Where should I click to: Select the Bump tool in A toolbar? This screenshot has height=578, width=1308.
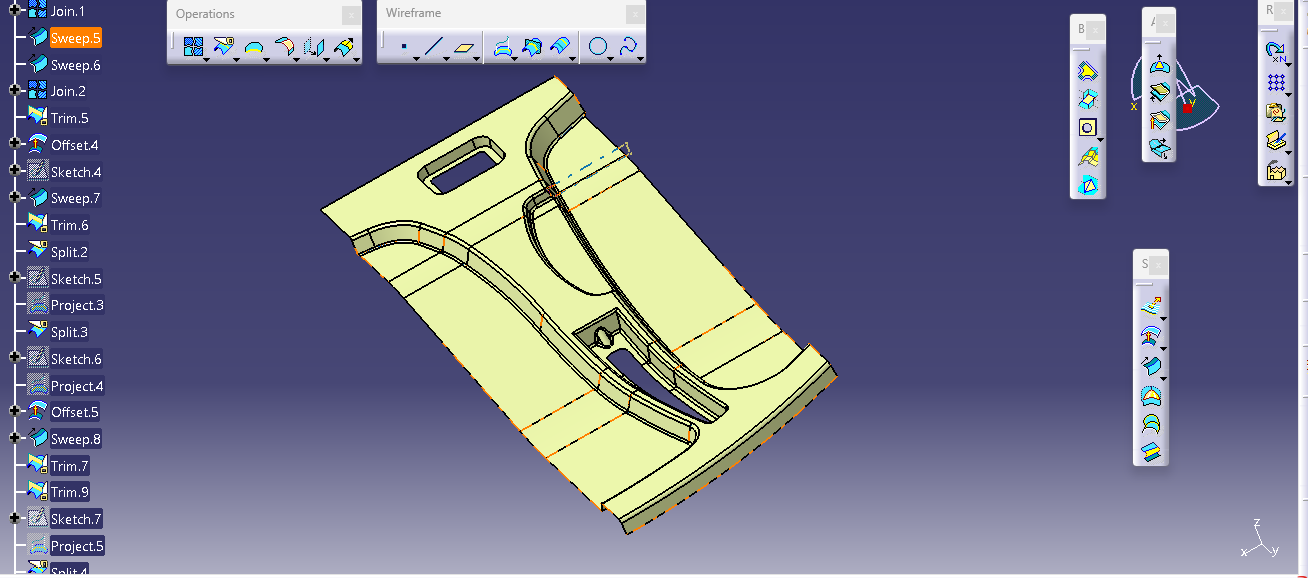1159,65
